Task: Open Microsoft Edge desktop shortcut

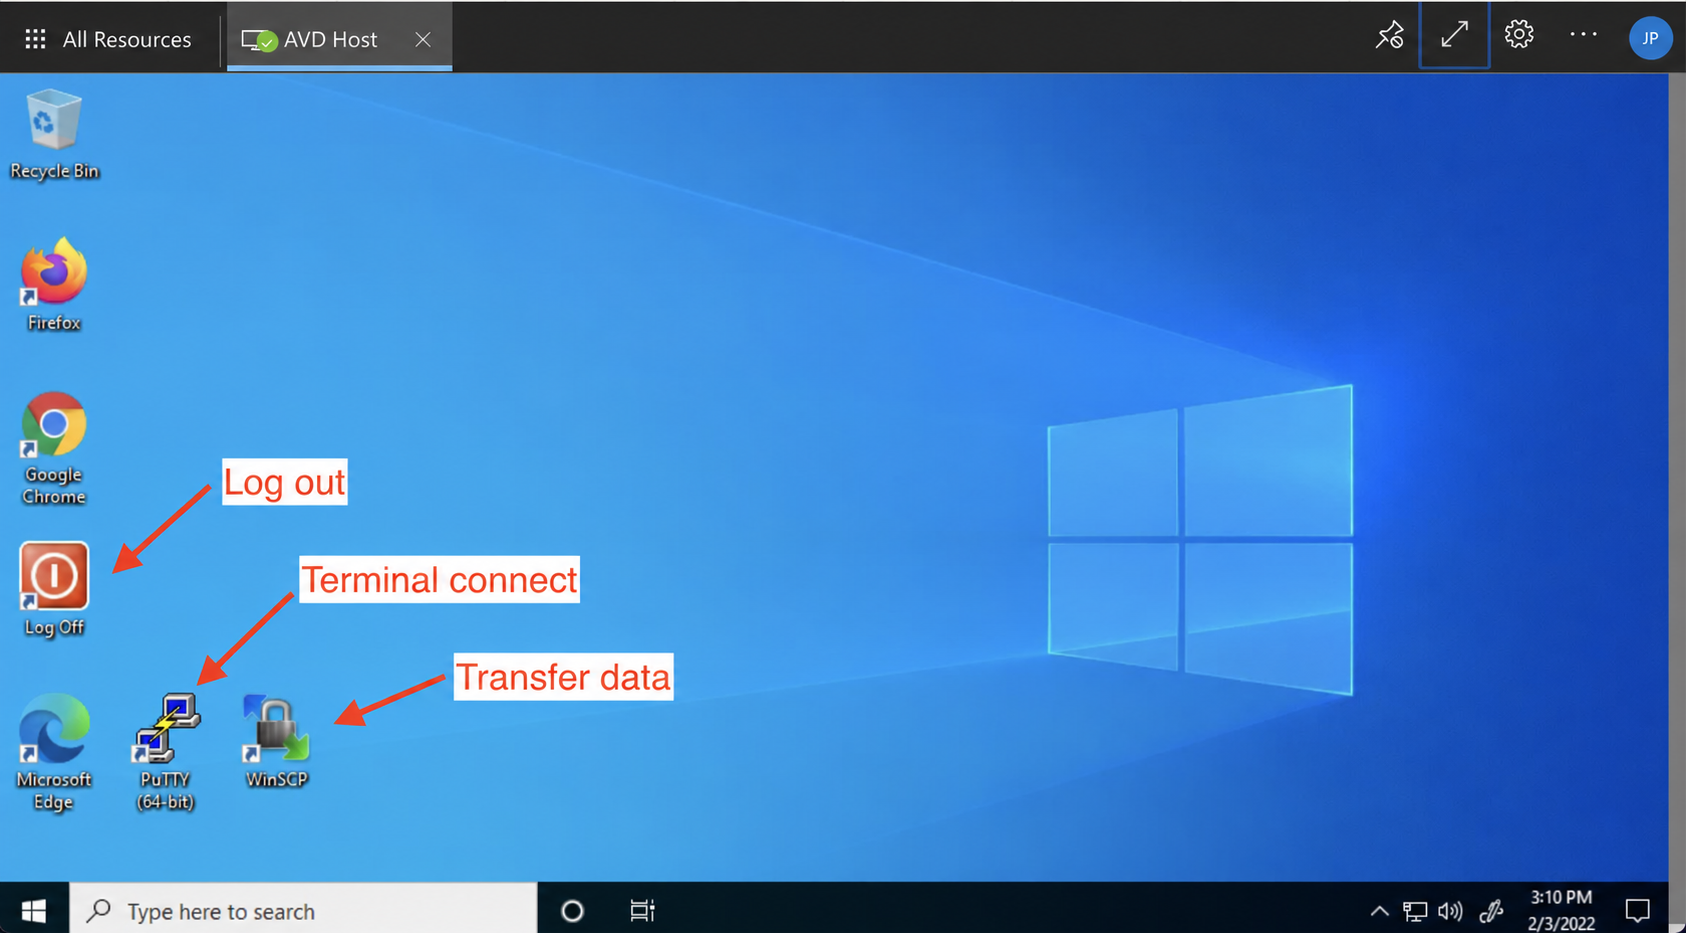Action: pos(54,752)
